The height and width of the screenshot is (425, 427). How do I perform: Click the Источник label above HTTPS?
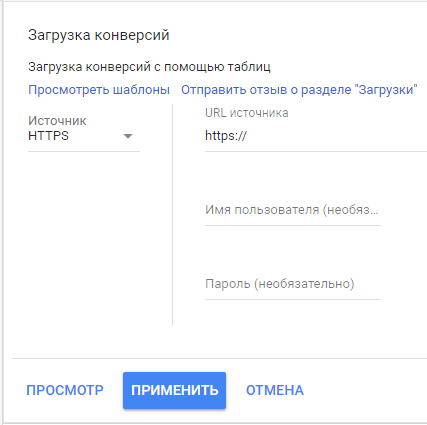[x=57, y=121]
